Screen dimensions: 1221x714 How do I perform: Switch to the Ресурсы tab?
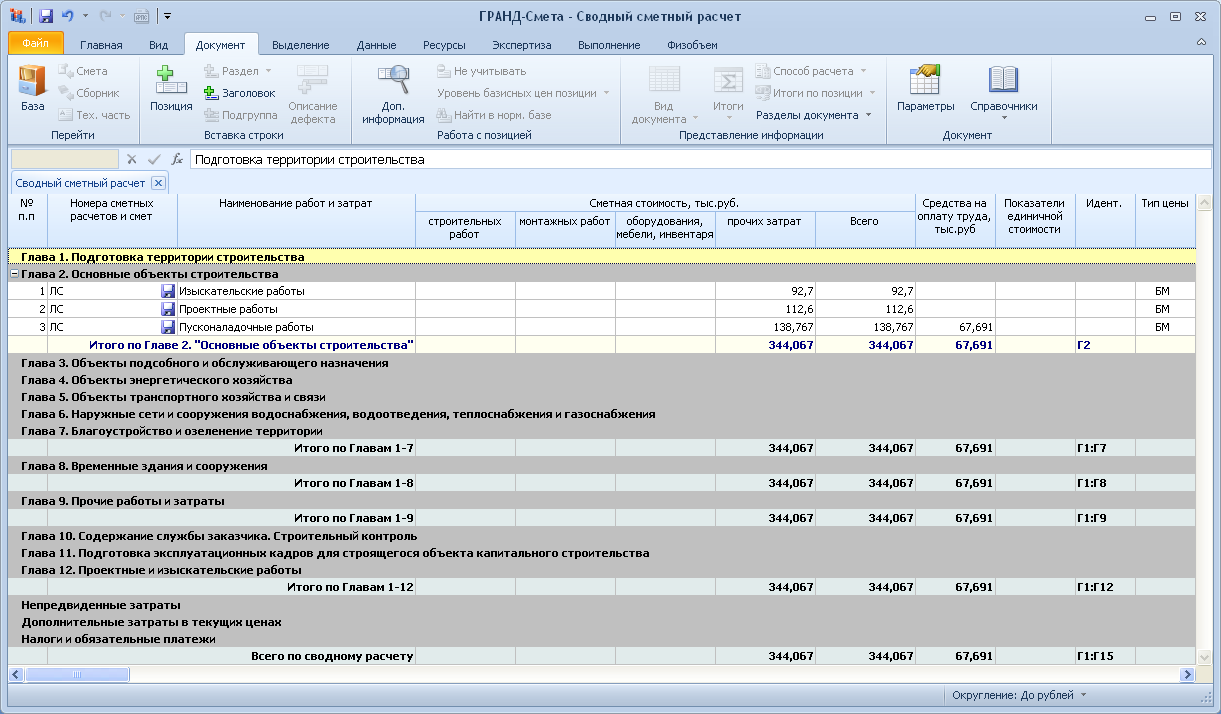444,45
